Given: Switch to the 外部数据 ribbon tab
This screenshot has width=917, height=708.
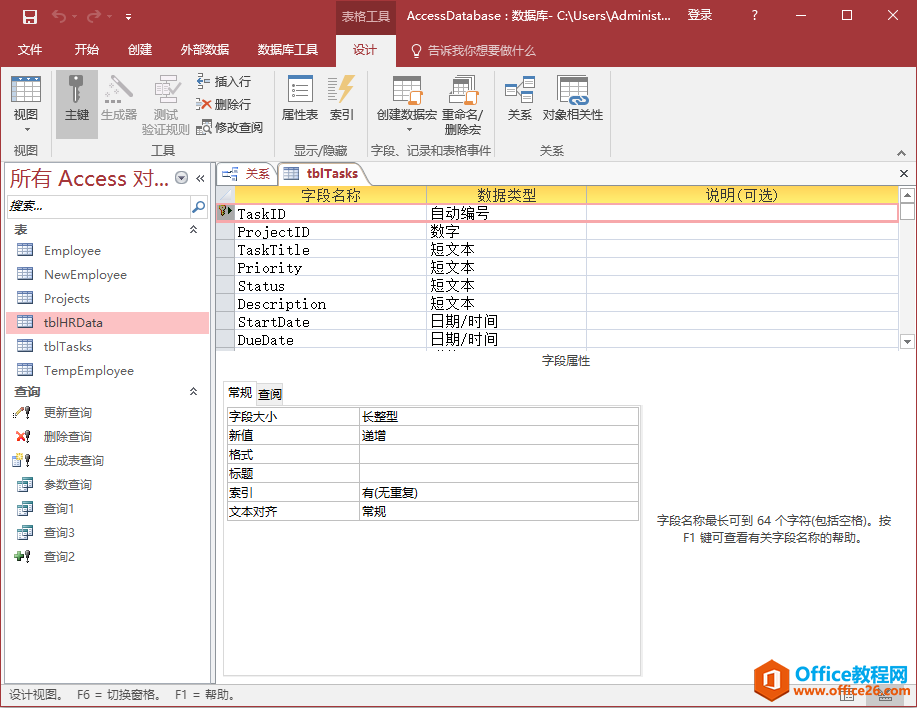Looking at the screenshot, I should click(x=205, y=50).
